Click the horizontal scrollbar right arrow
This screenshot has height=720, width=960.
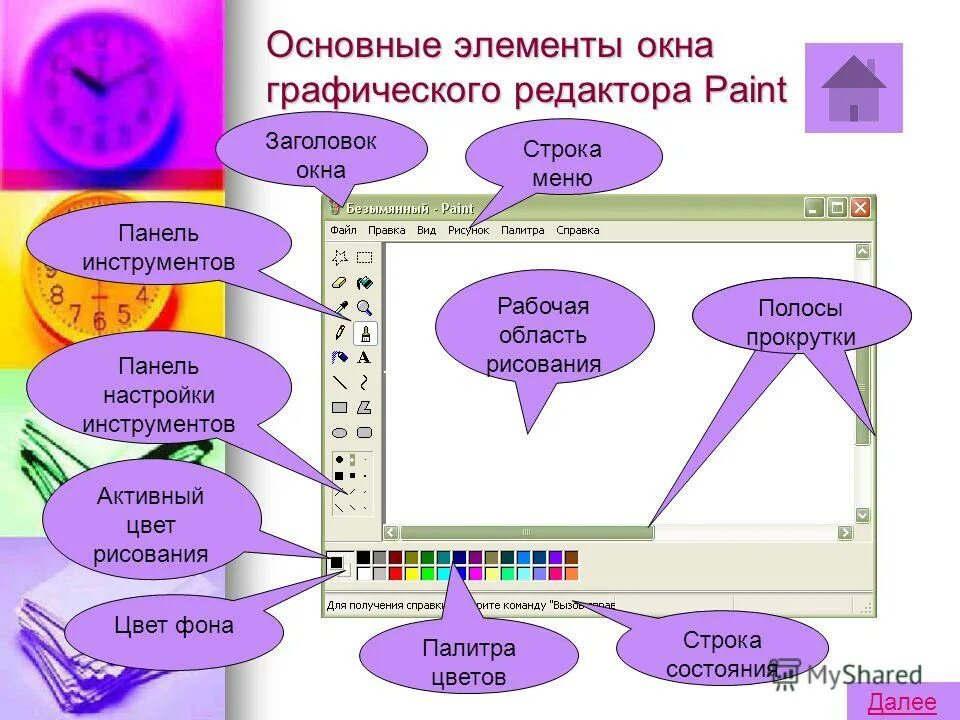pos(845,532)
